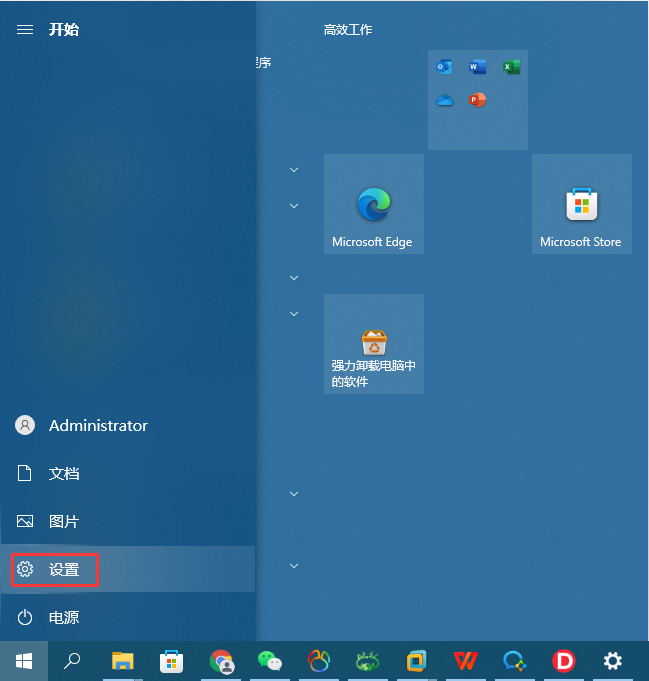The height and width of the screenshot is (681, 649).
Task: Open the Microsoft Edge tile
Action: (x=373, y=204)
